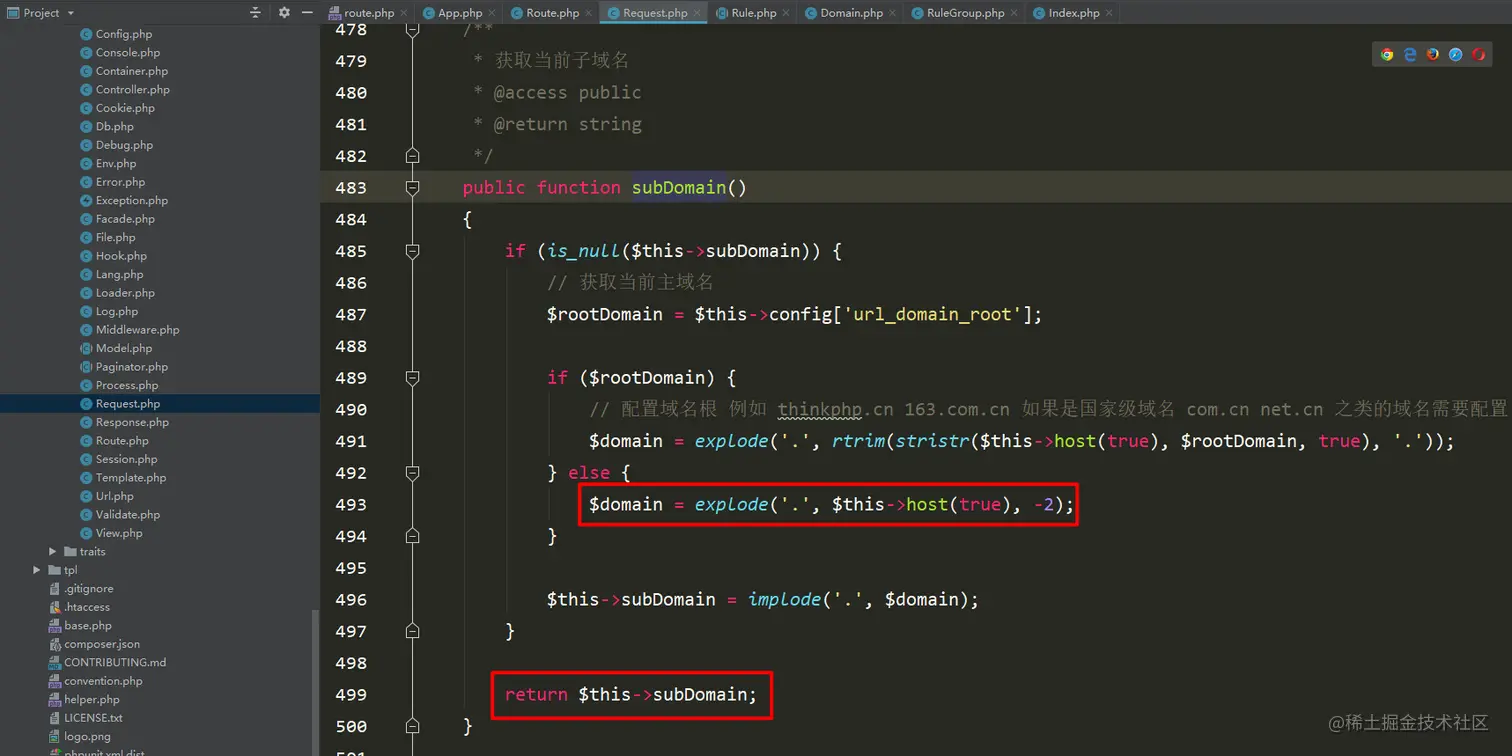The height and width of the screenshot is (756, 1512).
Task: Select Request.php in project tree
Action: [x=128, y=404]
